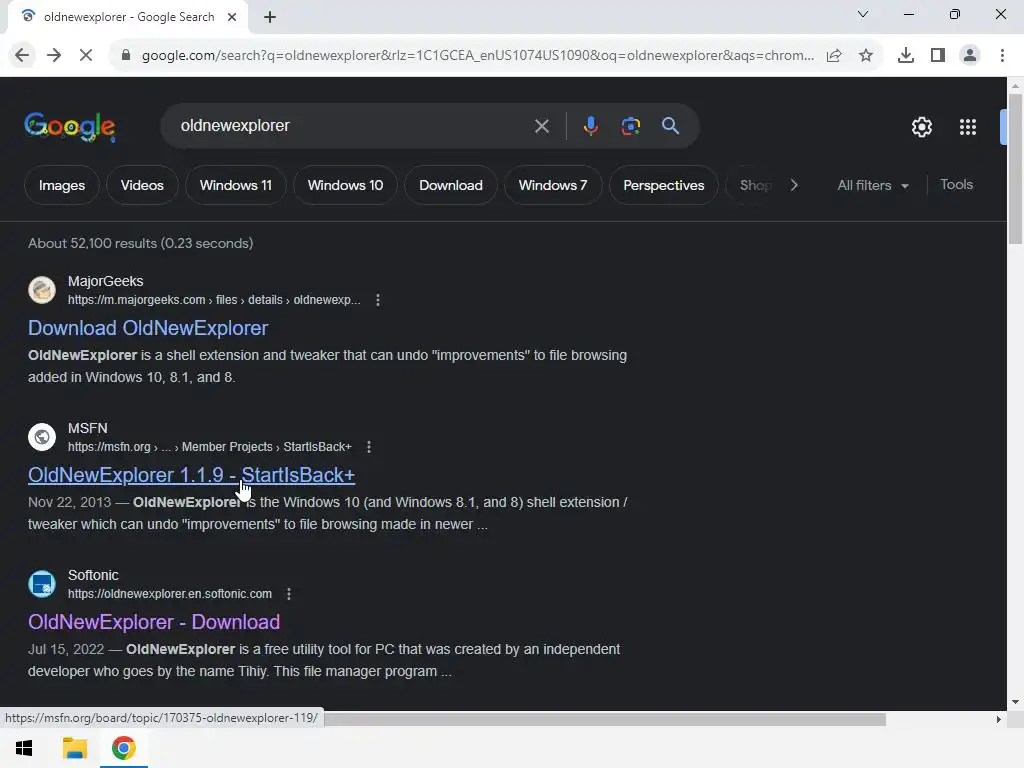Viewport: 1024px width, 768px height.
Task: Click the browser back arrow
Action: (22, 56)
